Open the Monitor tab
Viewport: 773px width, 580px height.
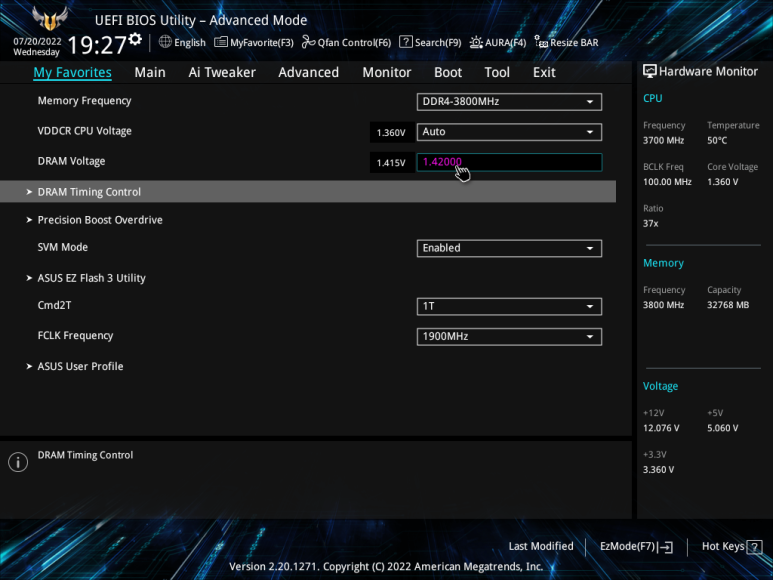386,72
